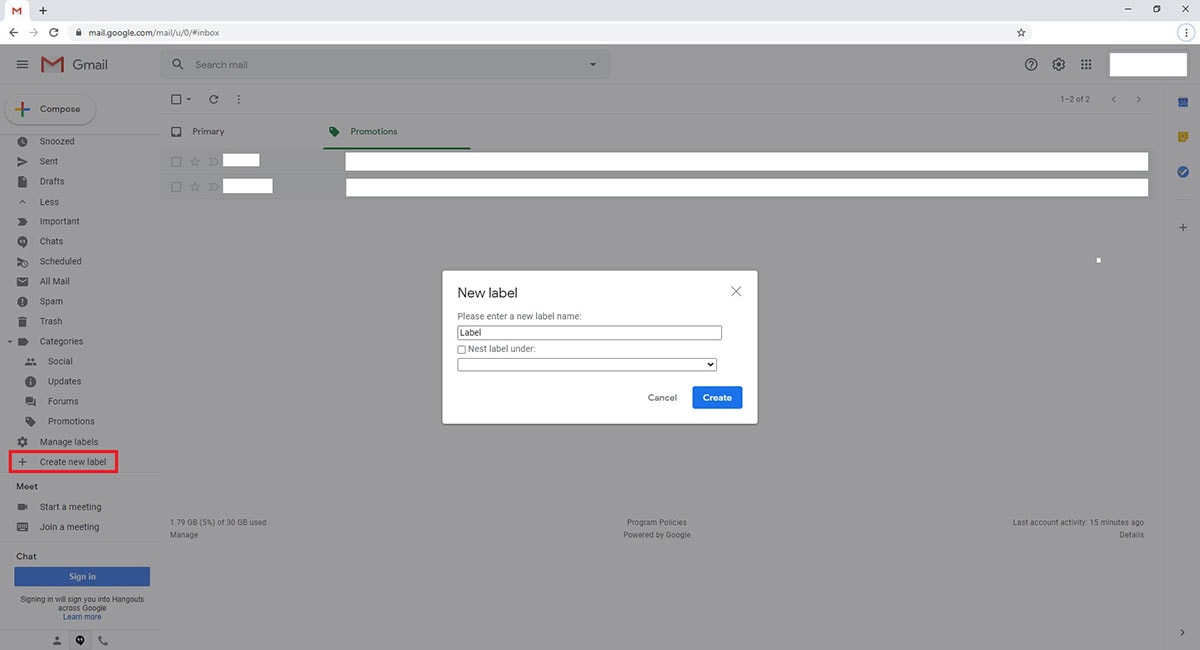Viewport: 1200px width, 650px height.
Task: Open Google Tasks in the side panel
Action: [x=1182, y=172]
